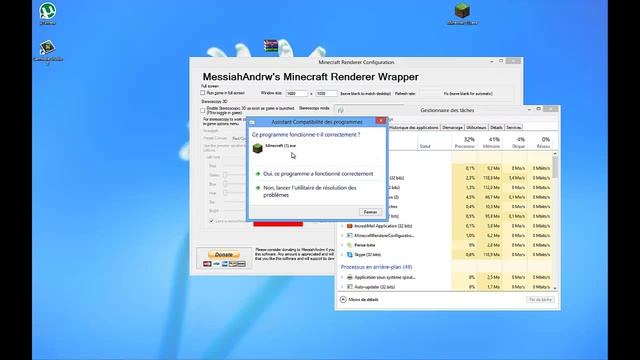Expand the Skype process row
The height and width of the screenshot is (360, 640).
click(x=342, y=255)
